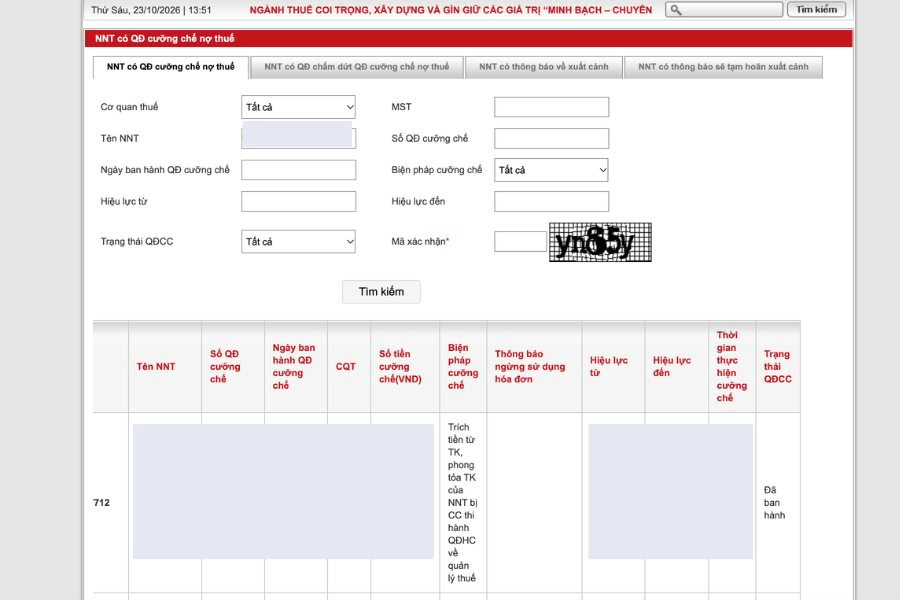Focus the 'Mã xác nhận' captcha input
This screenshot has width=900, height=600.
(521, 242)
